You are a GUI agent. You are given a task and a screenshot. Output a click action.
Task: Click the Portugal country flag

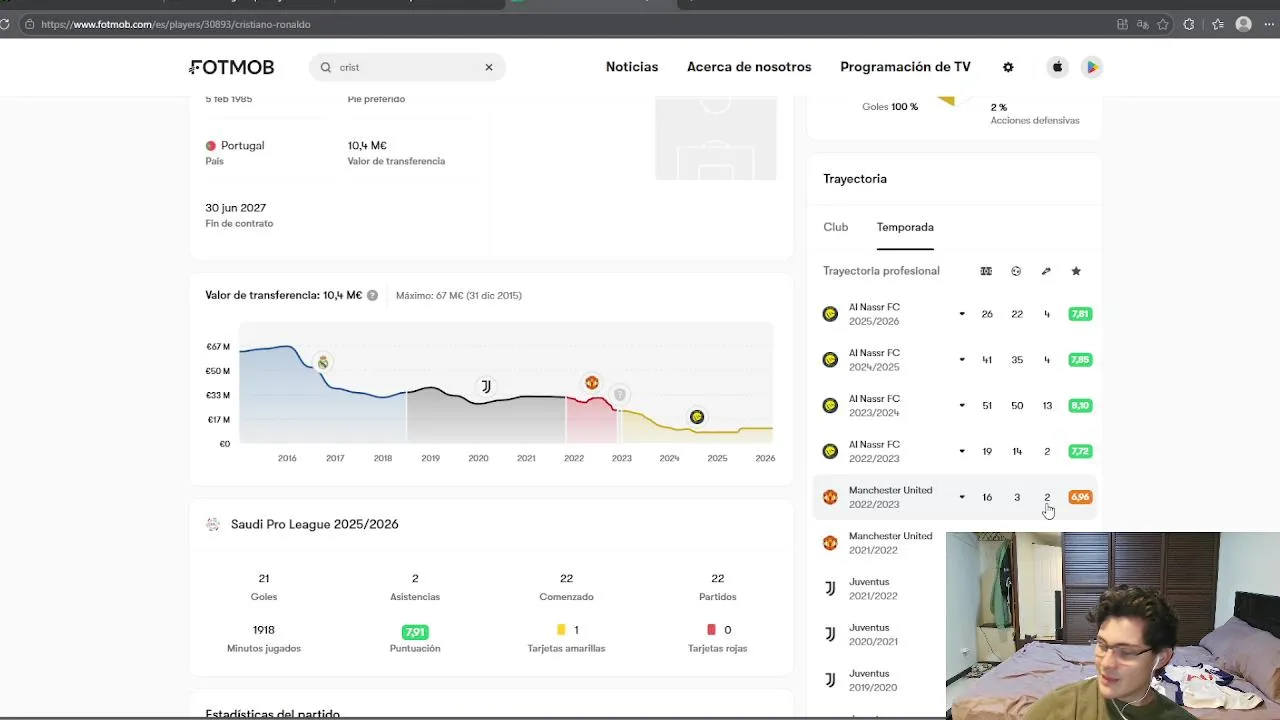tap(211, 146)
